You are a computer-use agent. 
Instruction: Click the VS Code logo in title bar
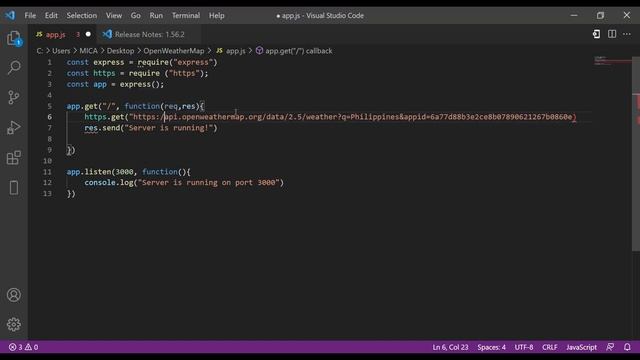pyautogui.click(x=10, y=16)
